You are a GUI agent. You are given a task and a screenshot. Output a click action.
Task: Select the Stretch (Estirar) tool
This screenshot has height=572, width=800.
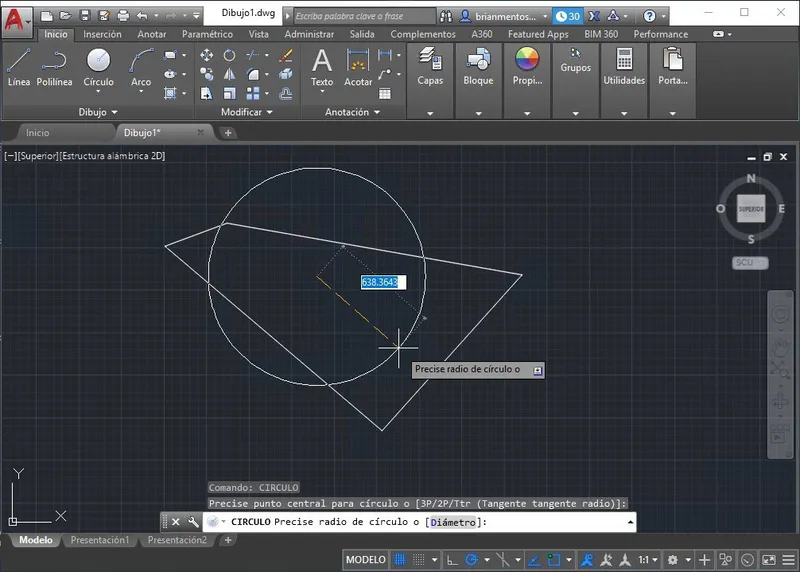tap(207, 93)
